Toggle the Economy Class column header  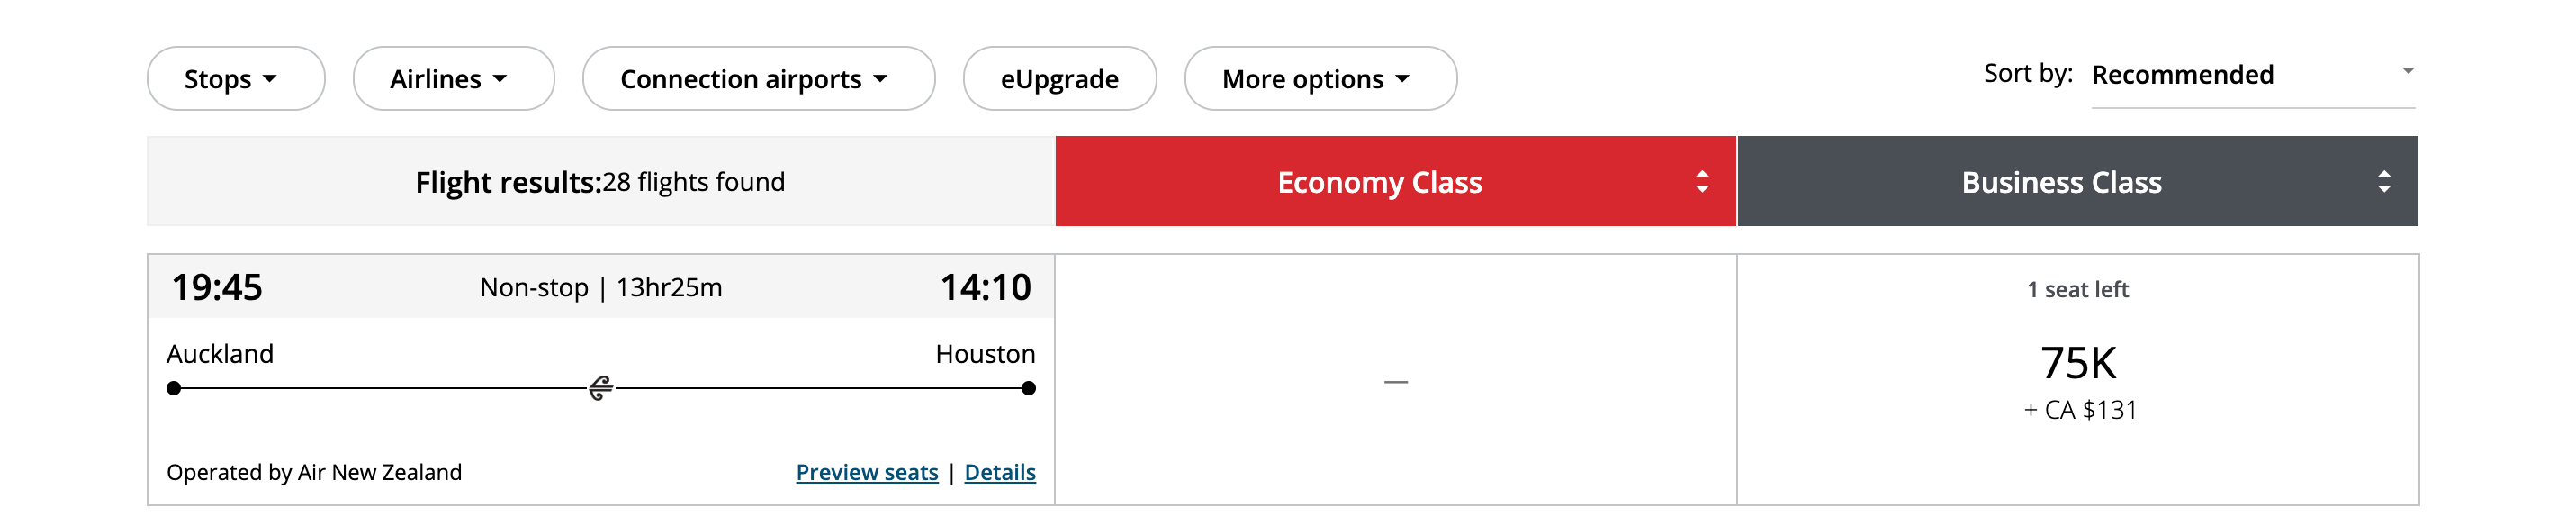point(1380,182)
